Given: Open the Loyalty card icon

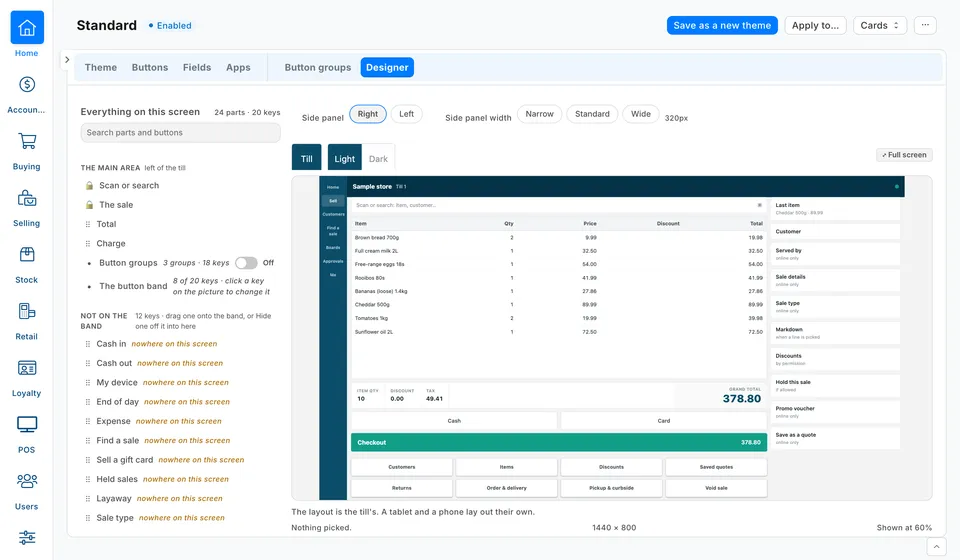Looking at the screenshot, I should 27,368.
